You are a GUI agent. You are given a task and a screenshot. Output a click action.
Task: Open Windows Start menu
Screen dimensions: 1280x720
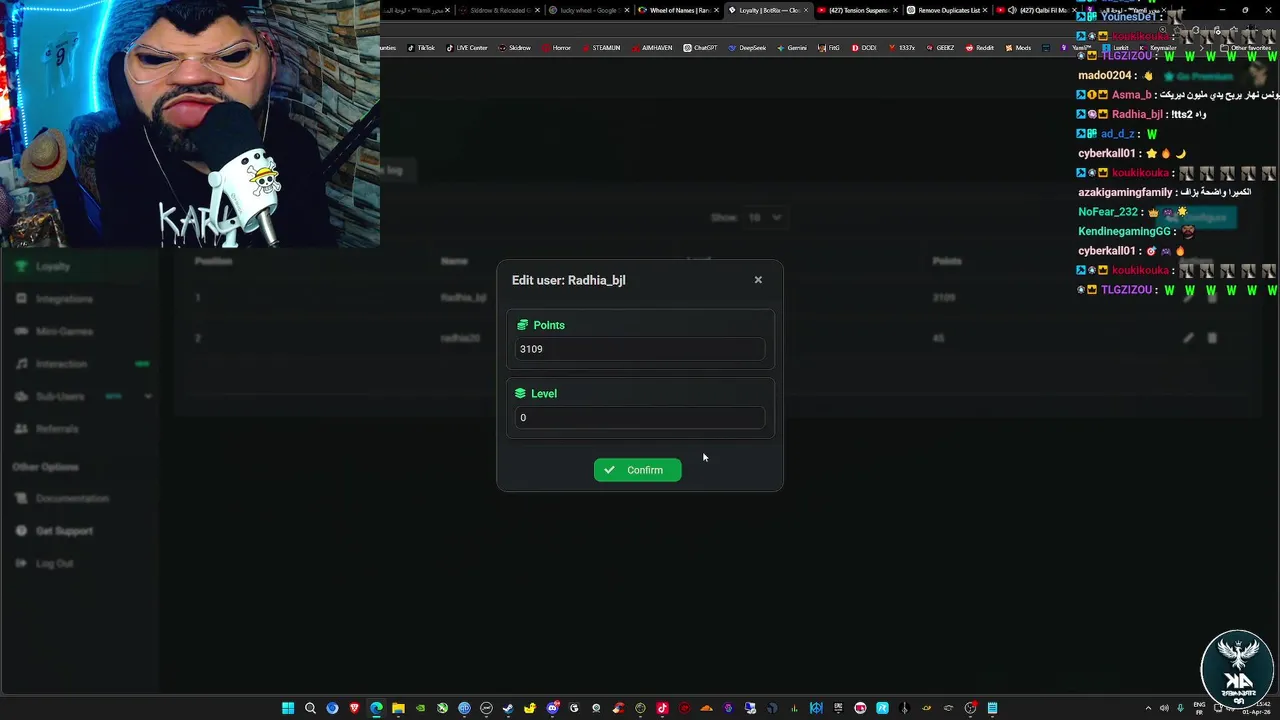pos(288,708)
